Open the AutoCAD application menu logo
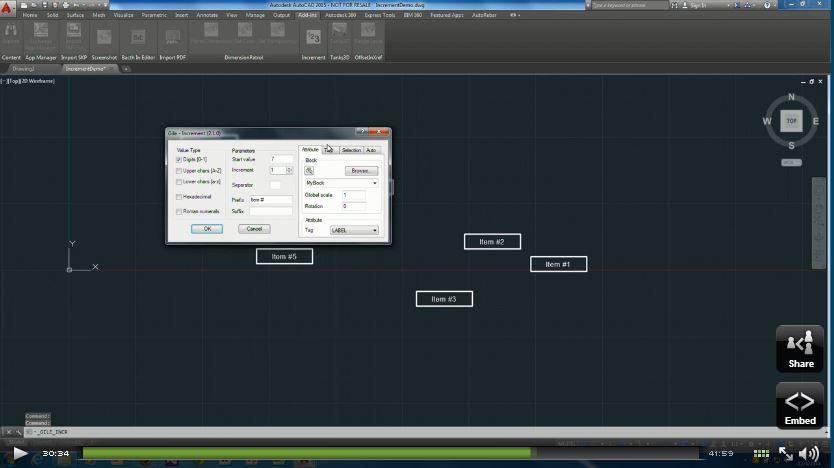 [7, 8]
